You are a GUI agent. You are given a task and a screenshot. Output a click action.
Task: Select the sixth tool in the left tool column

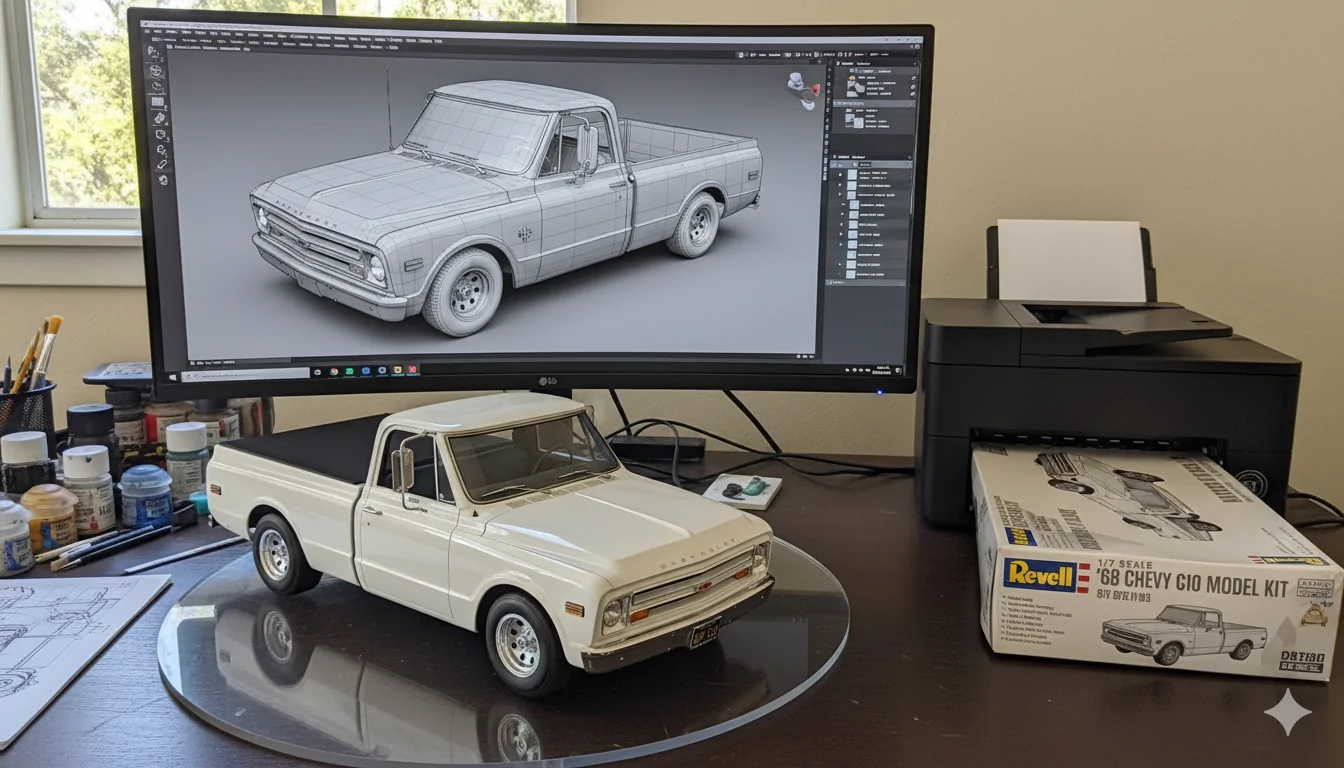[161, 135]
